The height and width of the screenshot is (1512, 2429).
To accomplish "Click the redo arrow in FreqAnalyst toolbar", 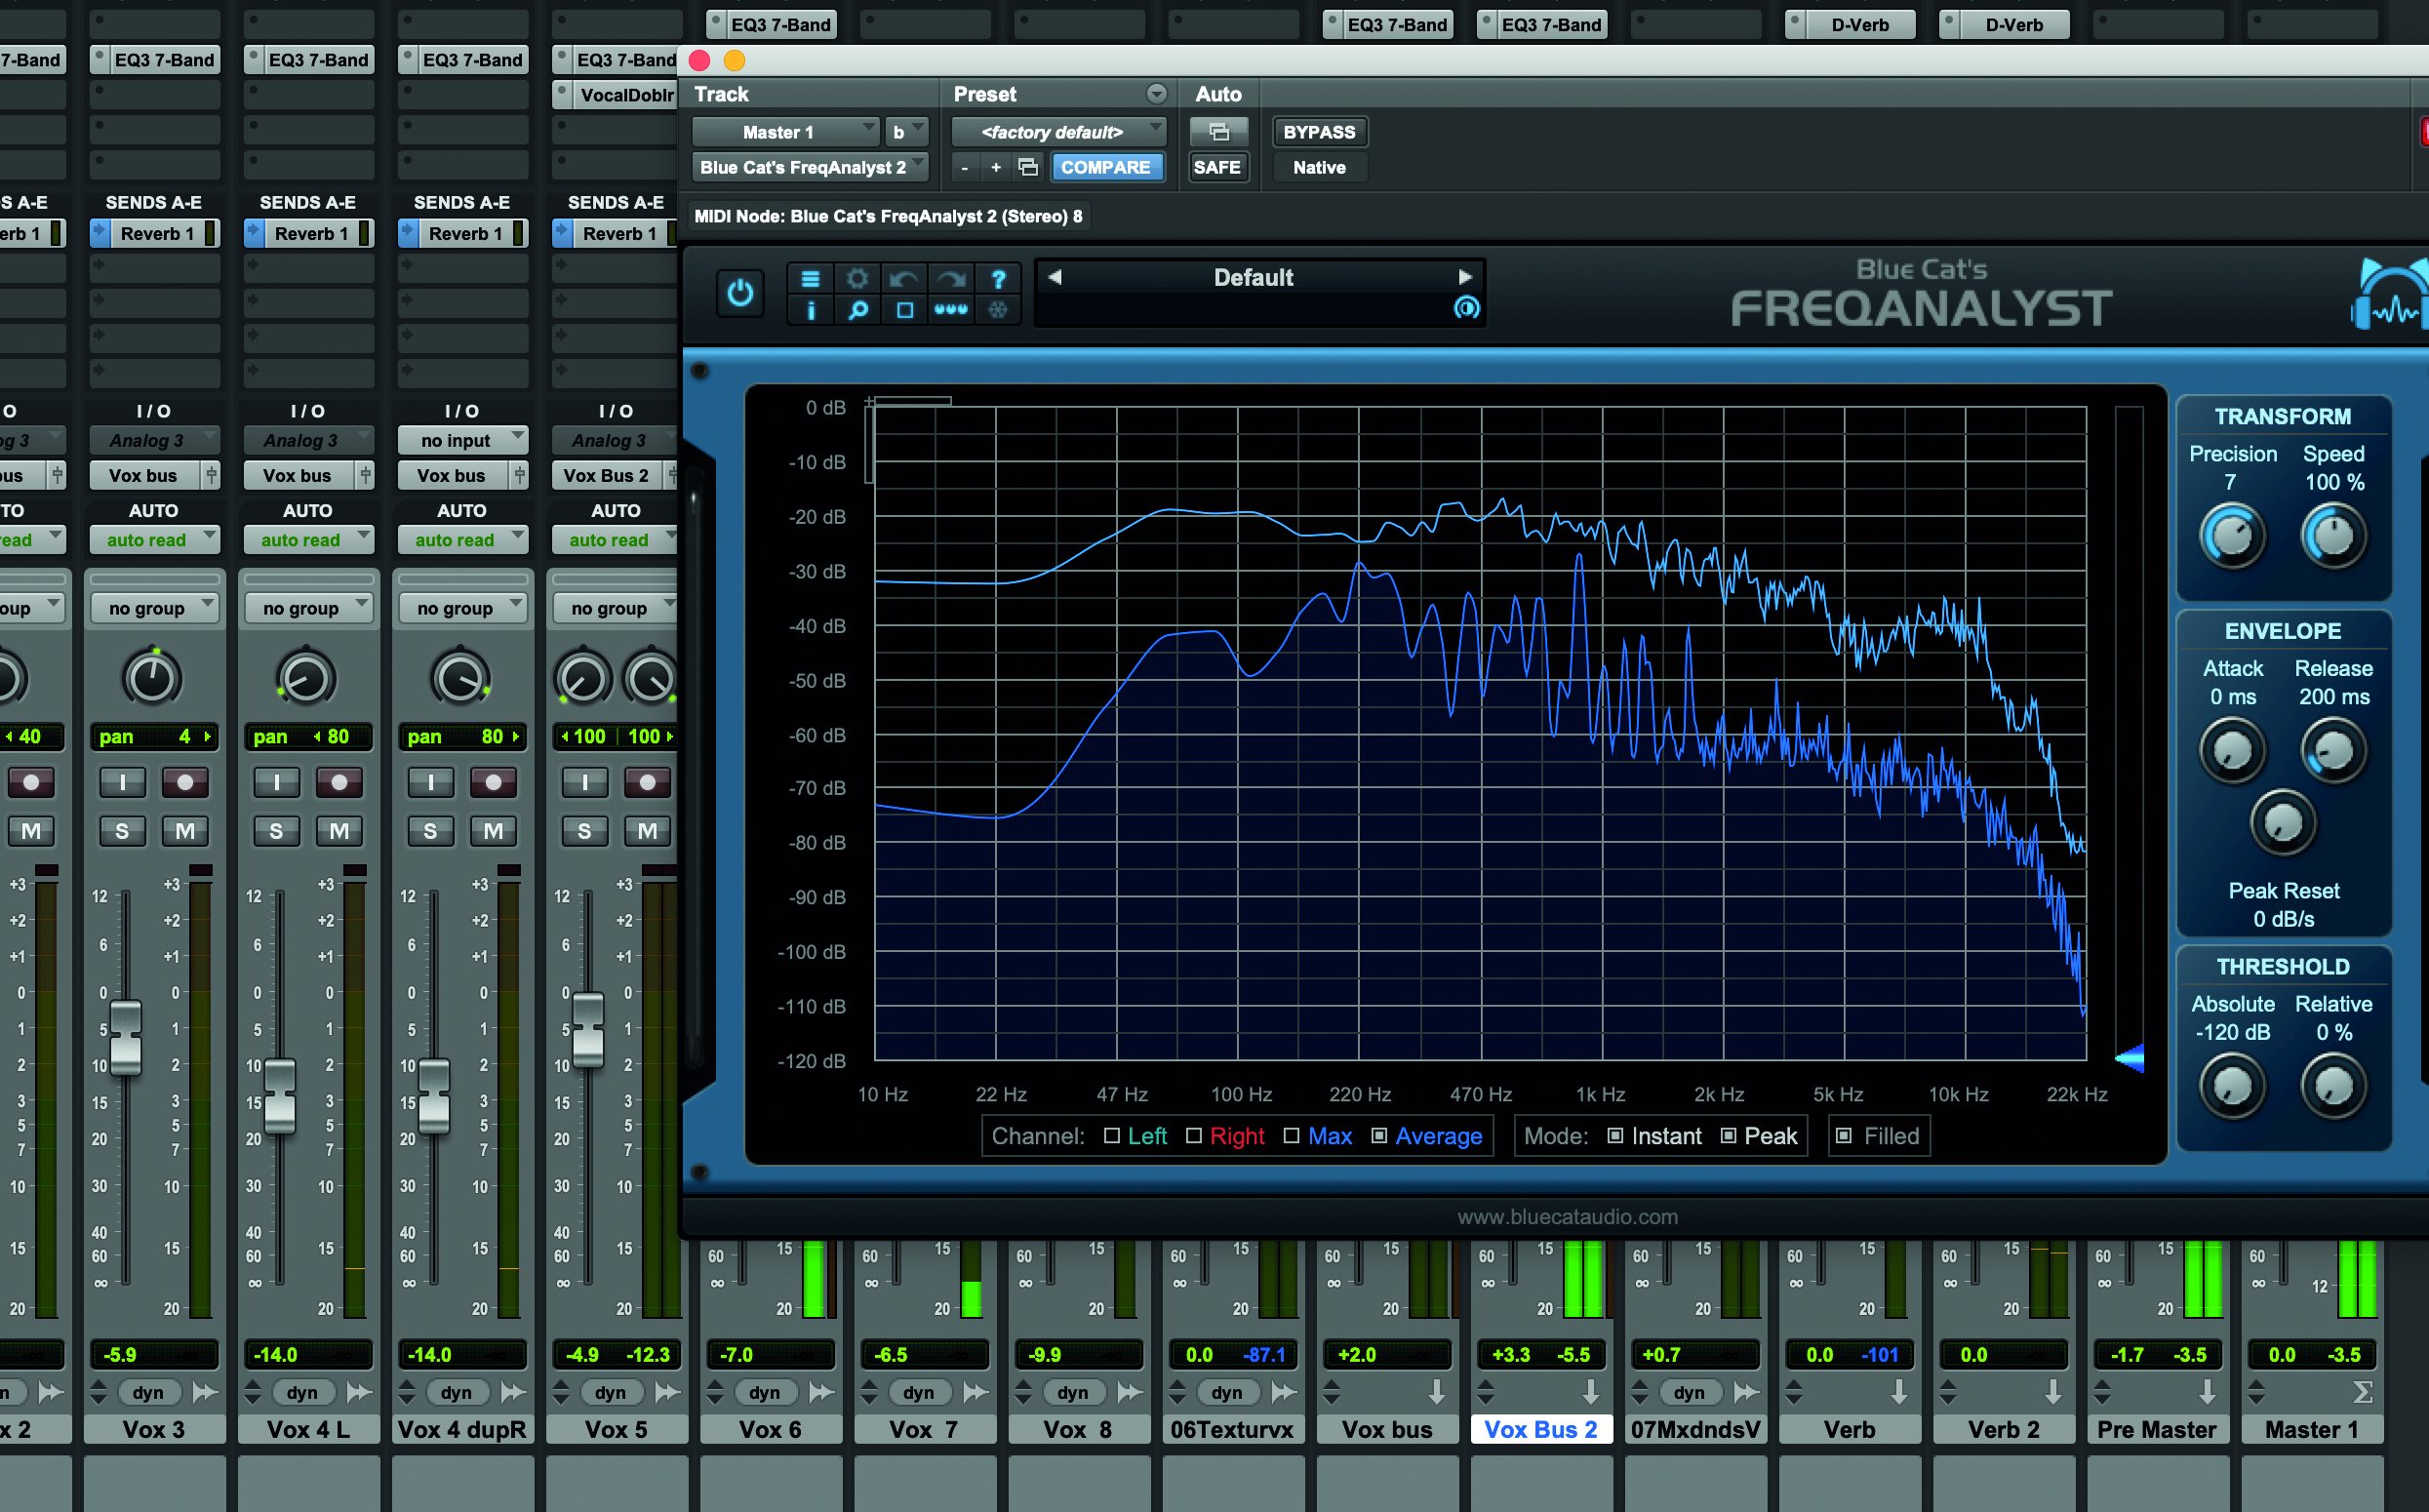I will [951, 279].
